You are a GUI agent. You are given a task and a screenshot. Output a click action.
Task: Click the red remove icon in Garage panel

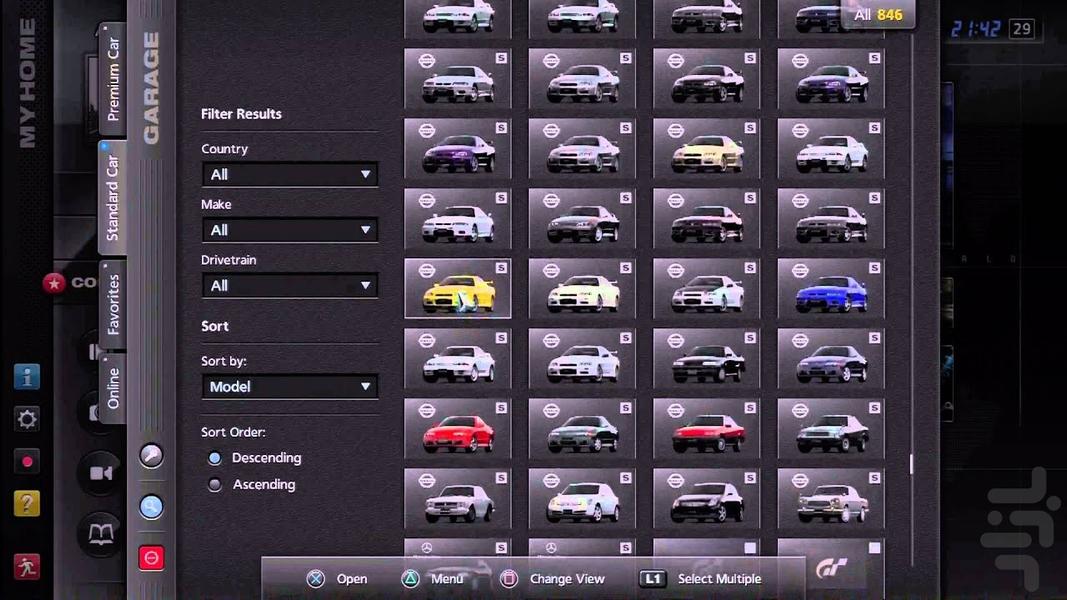[x=151, y=558]
